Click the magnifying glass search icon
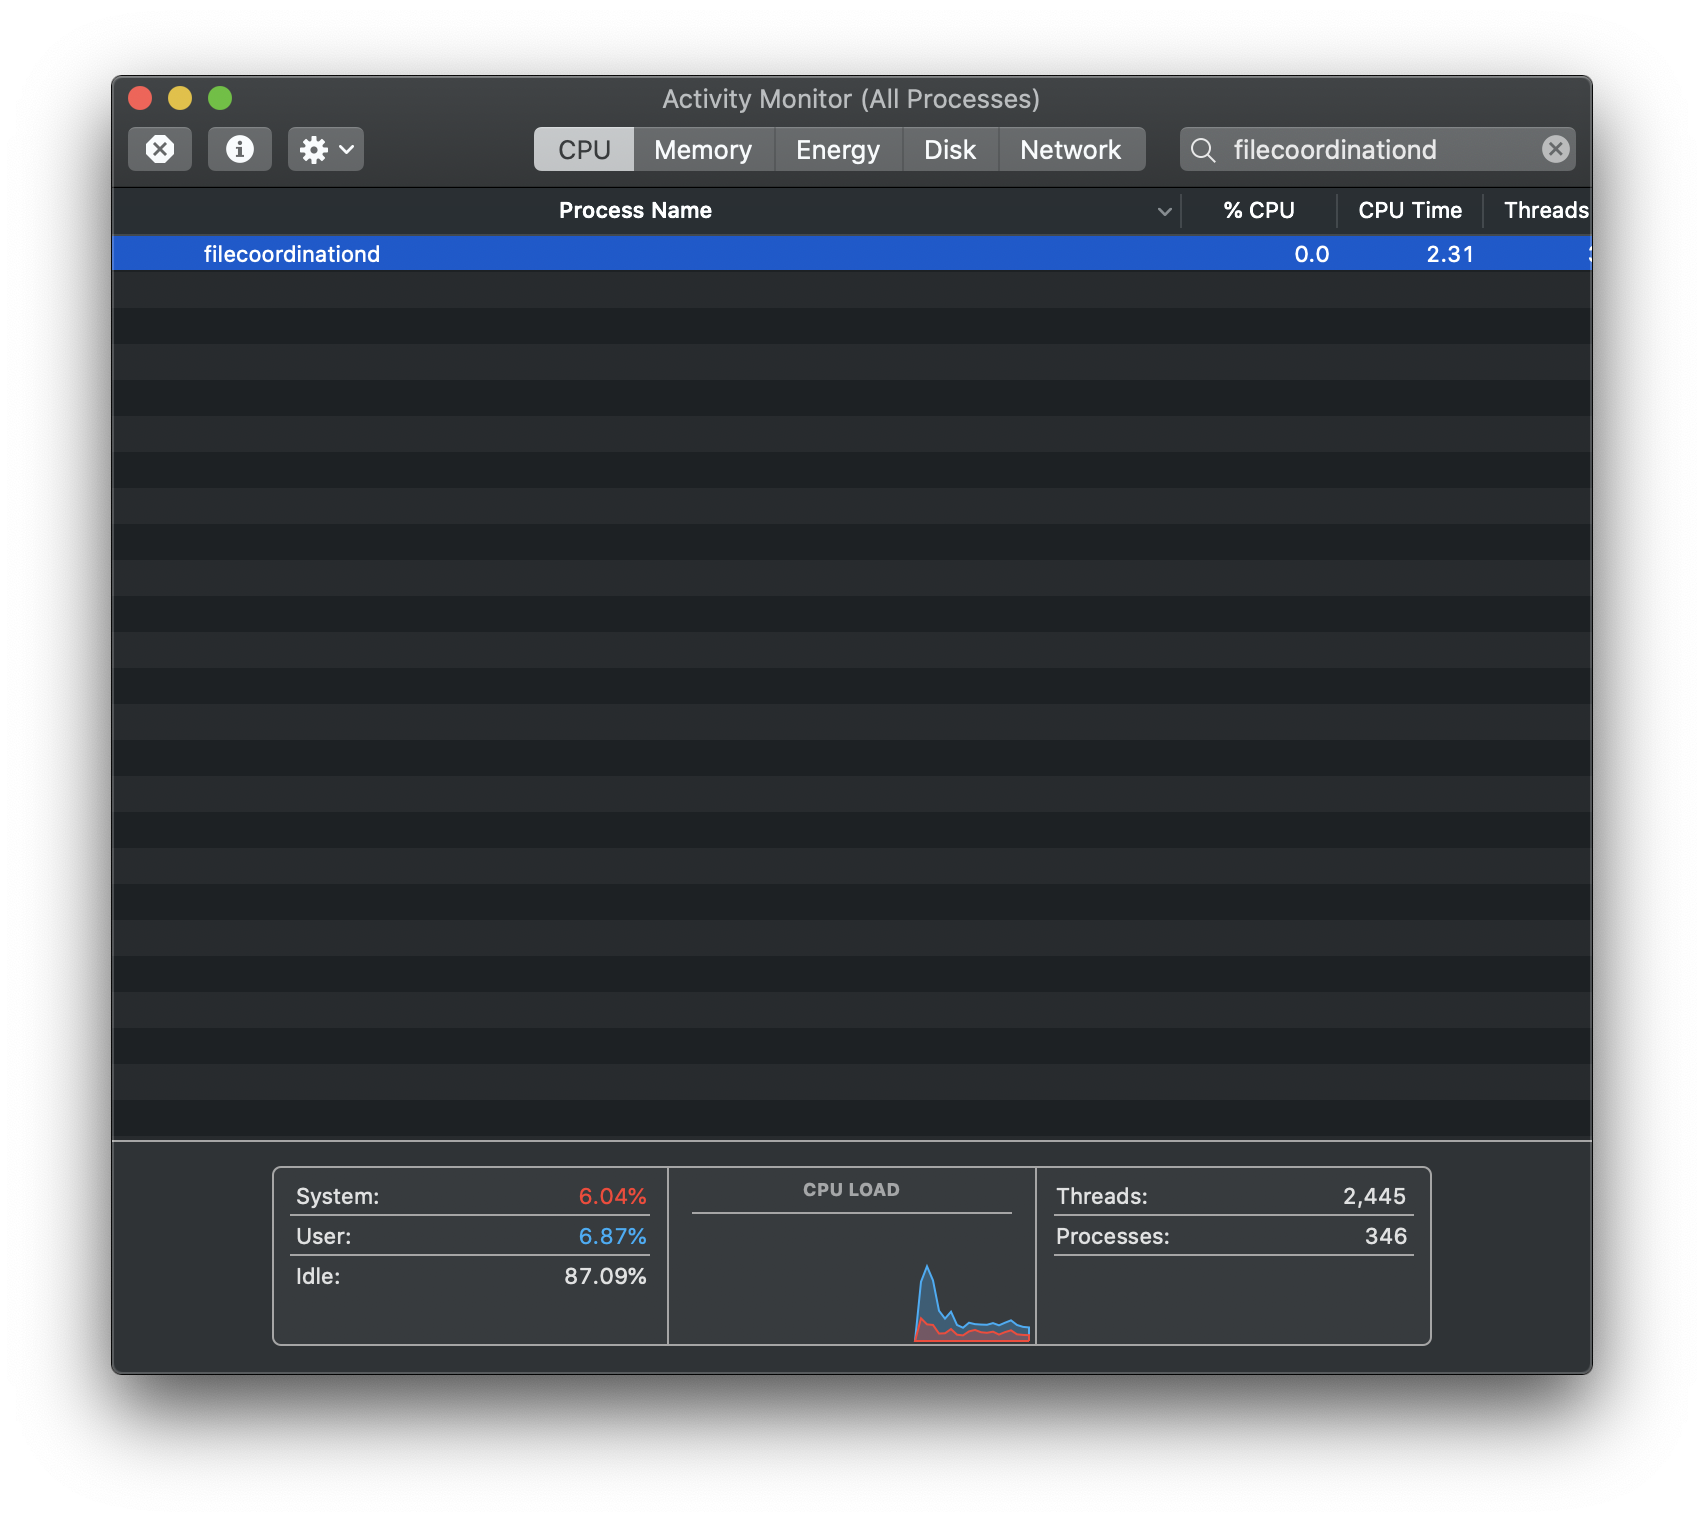Screen dimensions: 1704x1522 [1203, 150]
